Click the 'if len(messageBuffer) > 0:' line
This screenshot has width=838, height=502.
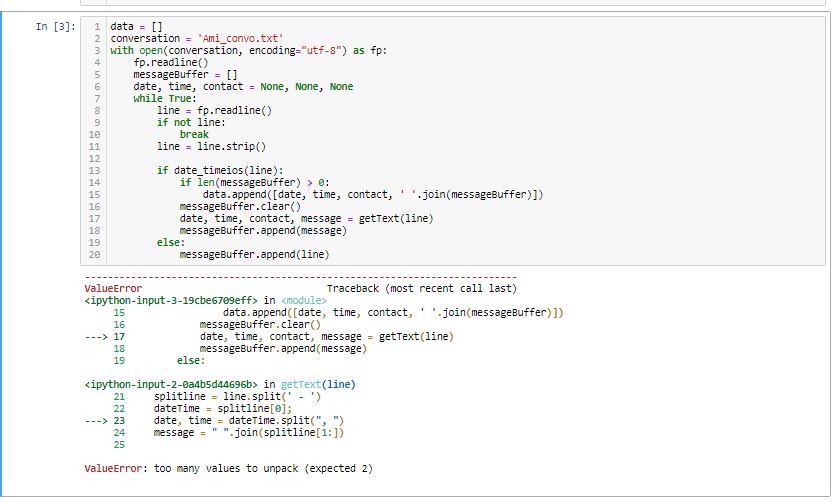pos(254,182)
